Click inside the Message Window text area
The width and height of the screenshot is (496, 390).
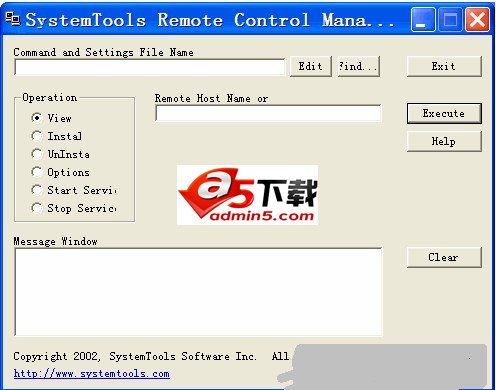point(198,292)
